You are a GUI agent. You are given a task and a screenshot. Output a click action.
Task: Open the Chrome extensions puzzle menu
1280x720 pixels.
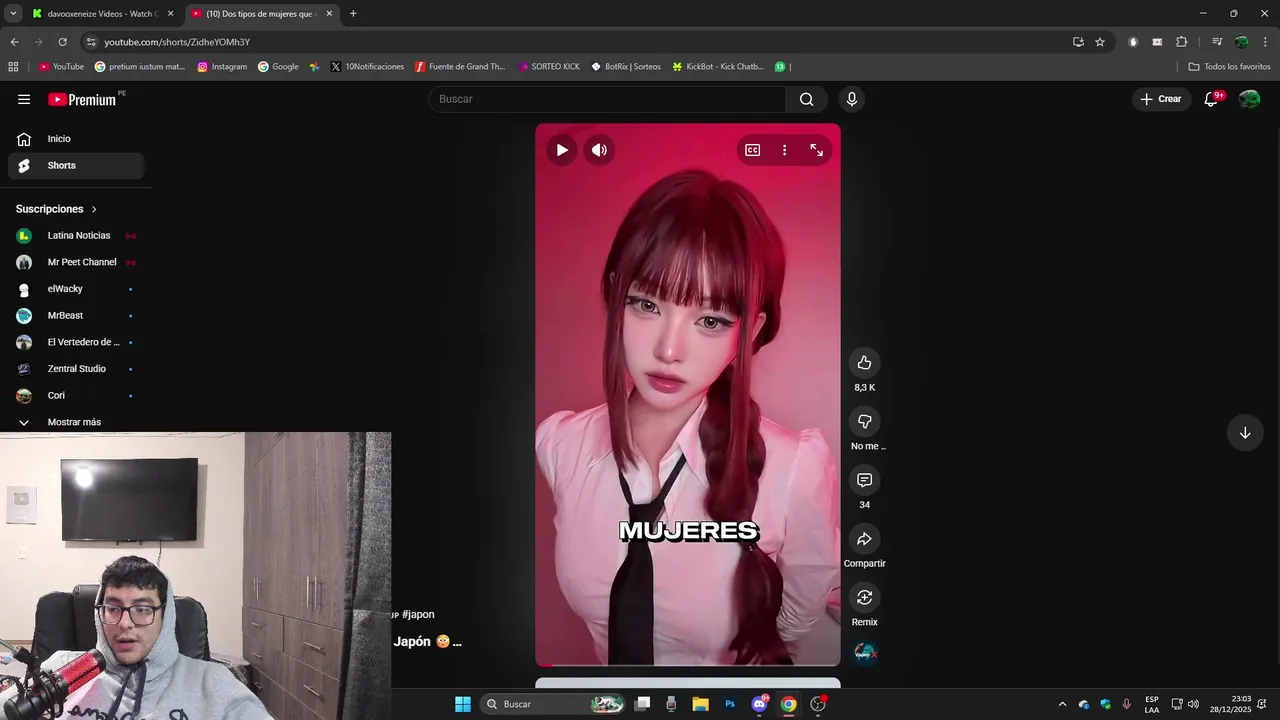click(x=1182, y=42)
